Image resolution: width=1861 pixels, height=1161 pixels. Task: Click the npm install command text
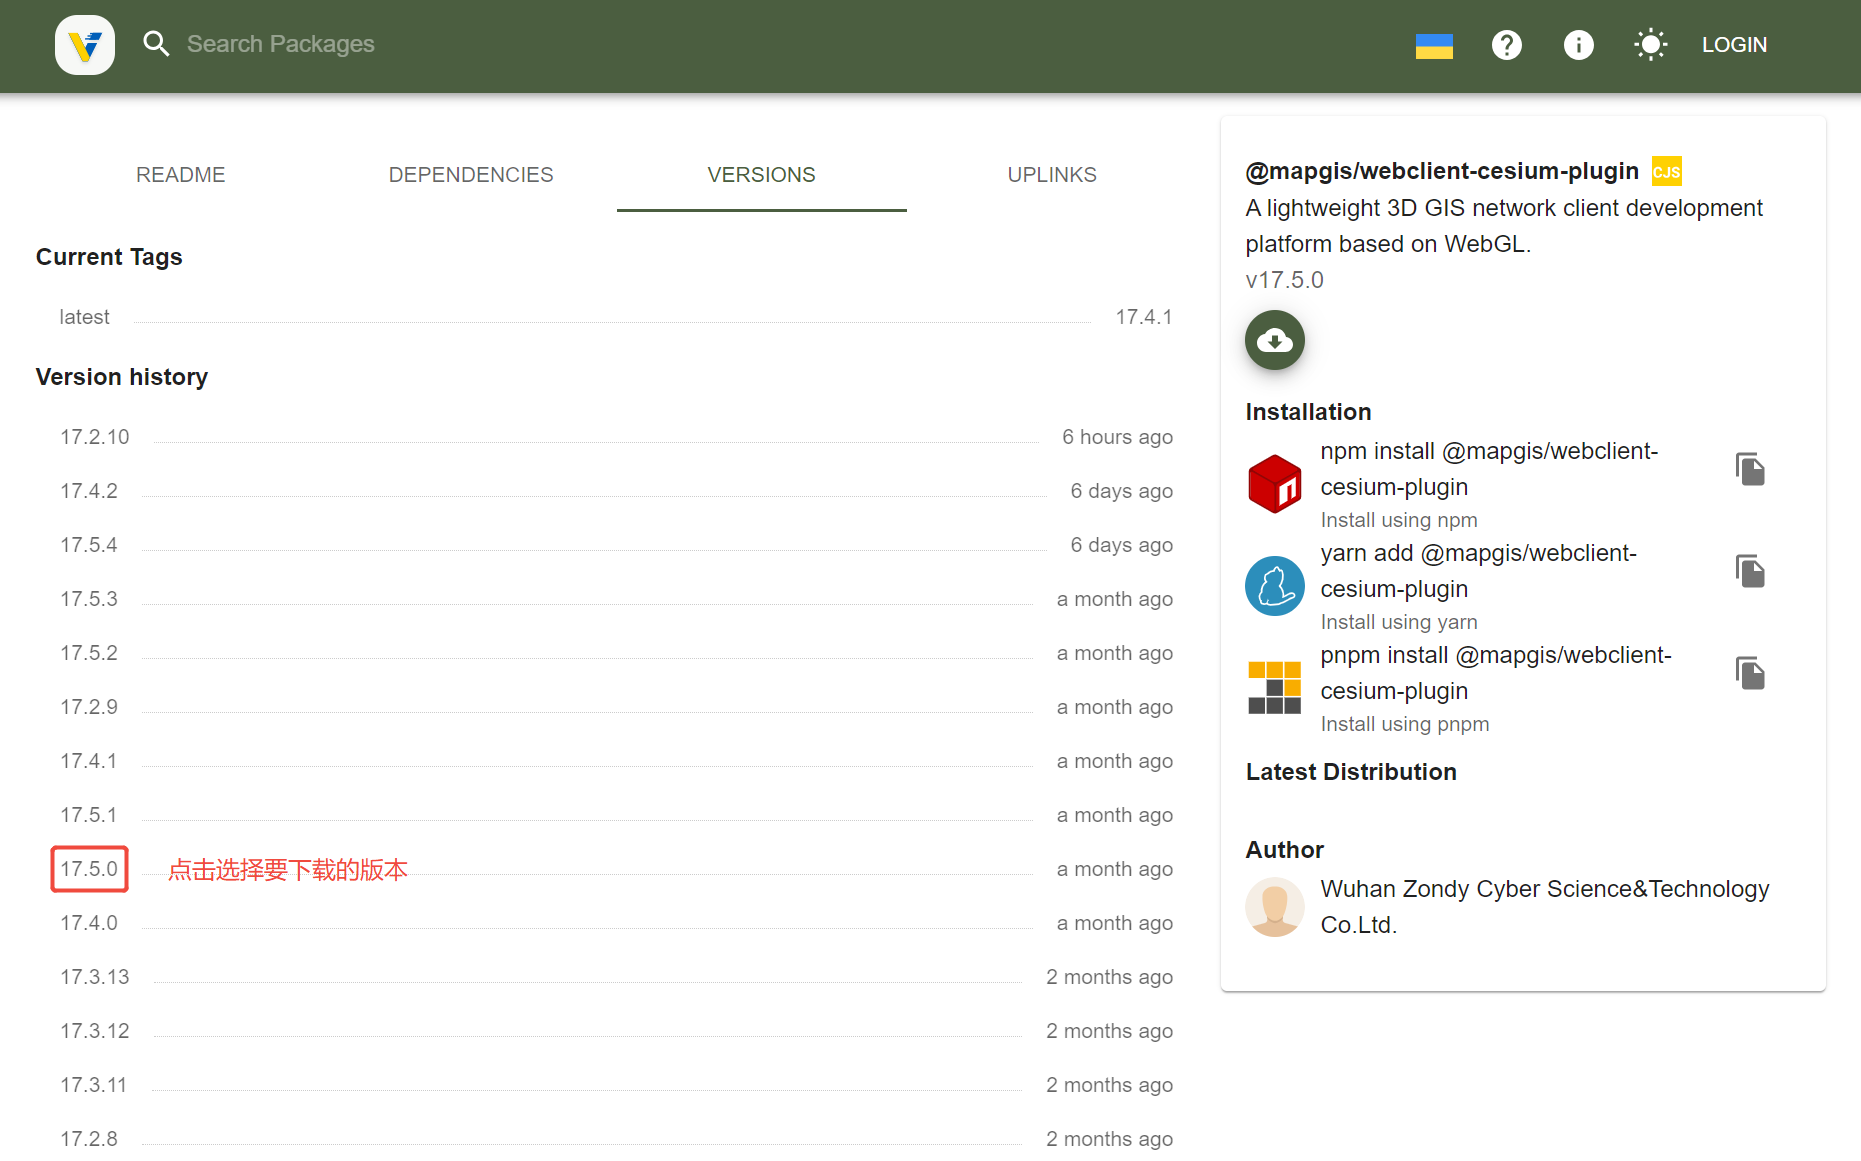(x=1489, y=469)
